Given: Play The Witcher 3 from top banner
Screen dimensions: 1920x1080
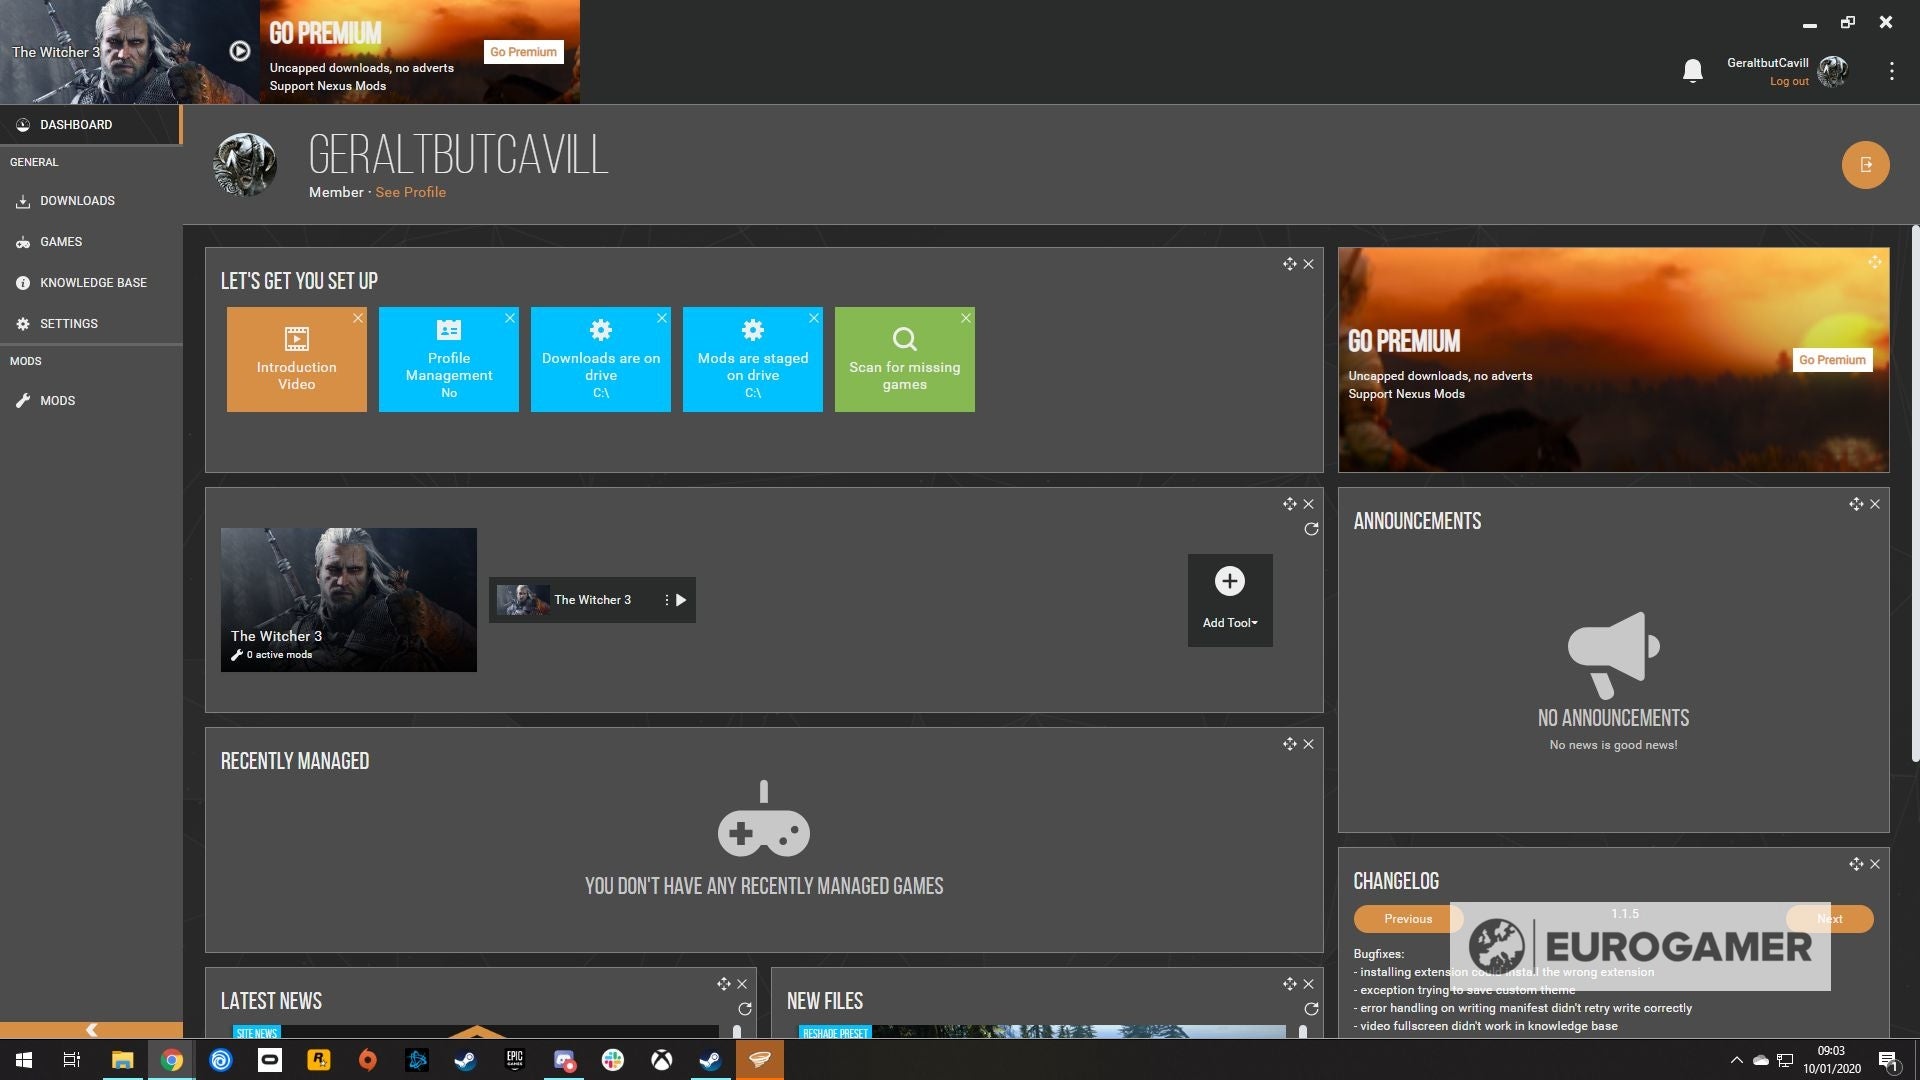Looking at the screenshot, I should coord(239,51).
